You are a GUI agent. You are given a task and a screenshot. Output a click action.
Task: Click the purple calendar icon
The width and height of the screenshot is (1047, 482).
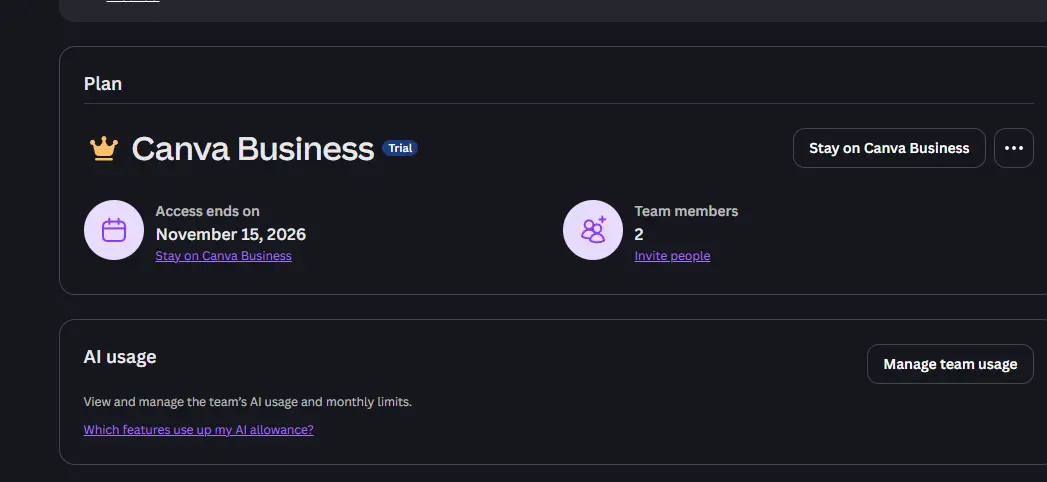(x=114, y=230)
